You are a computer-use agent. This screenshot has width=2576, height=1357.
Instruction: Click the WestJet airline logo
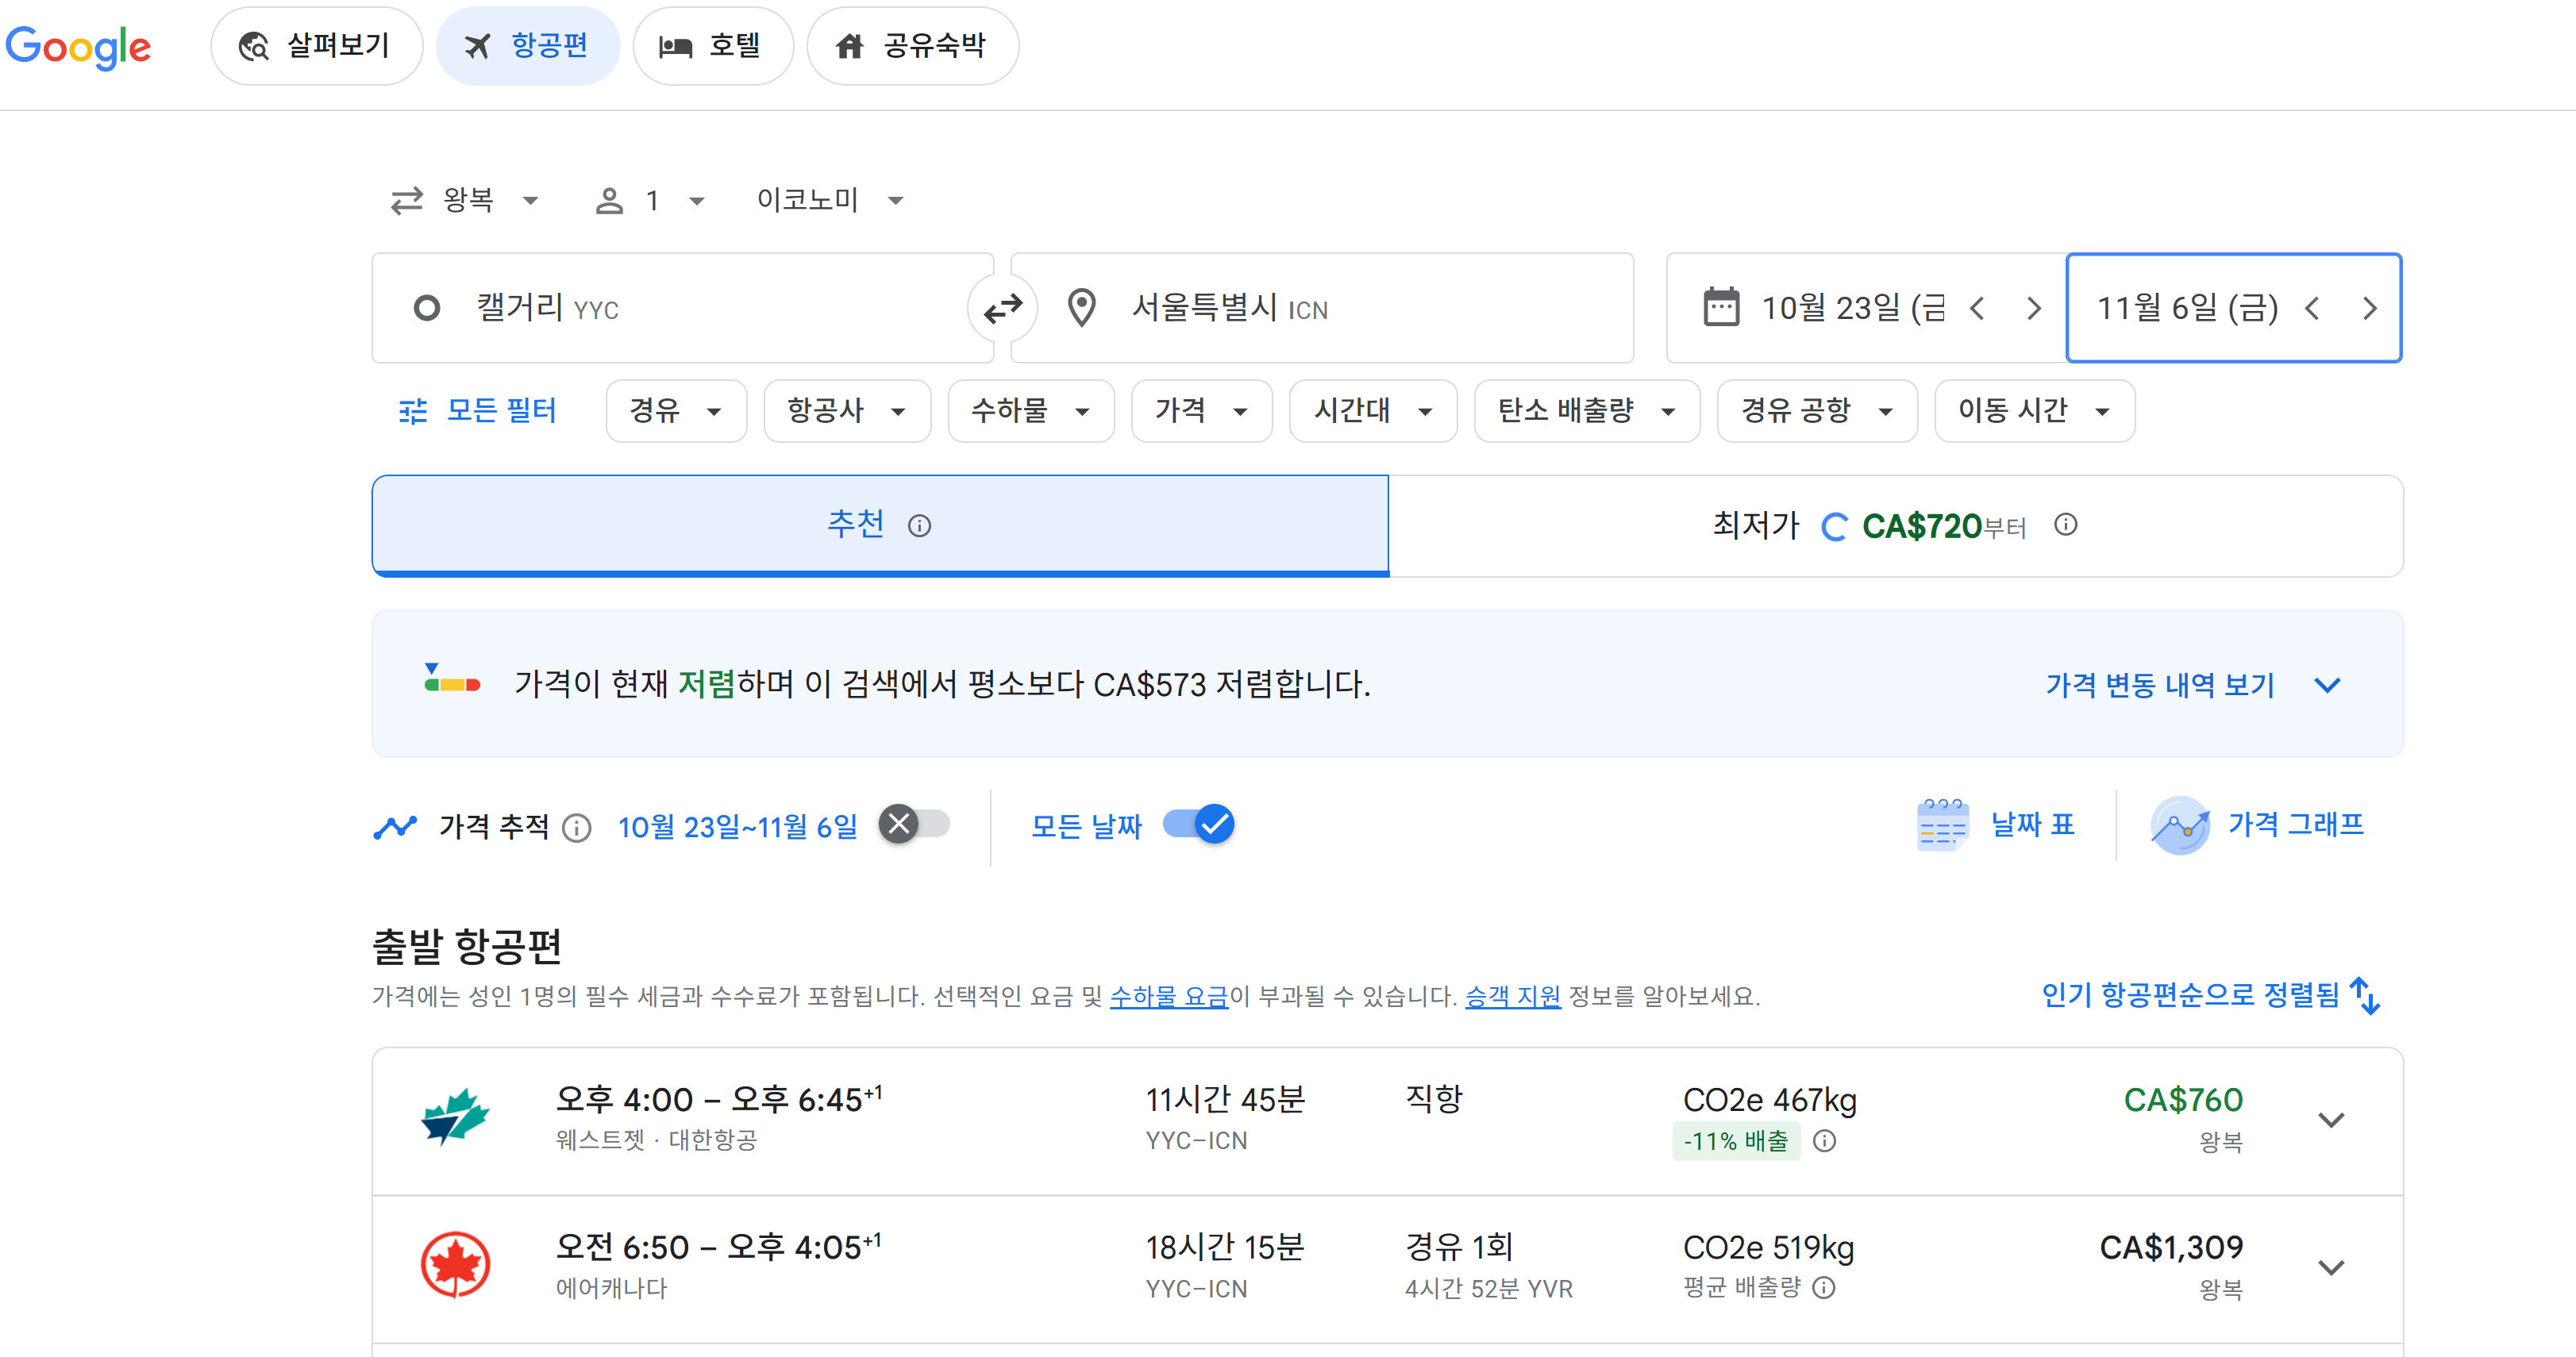(455, 1117)
